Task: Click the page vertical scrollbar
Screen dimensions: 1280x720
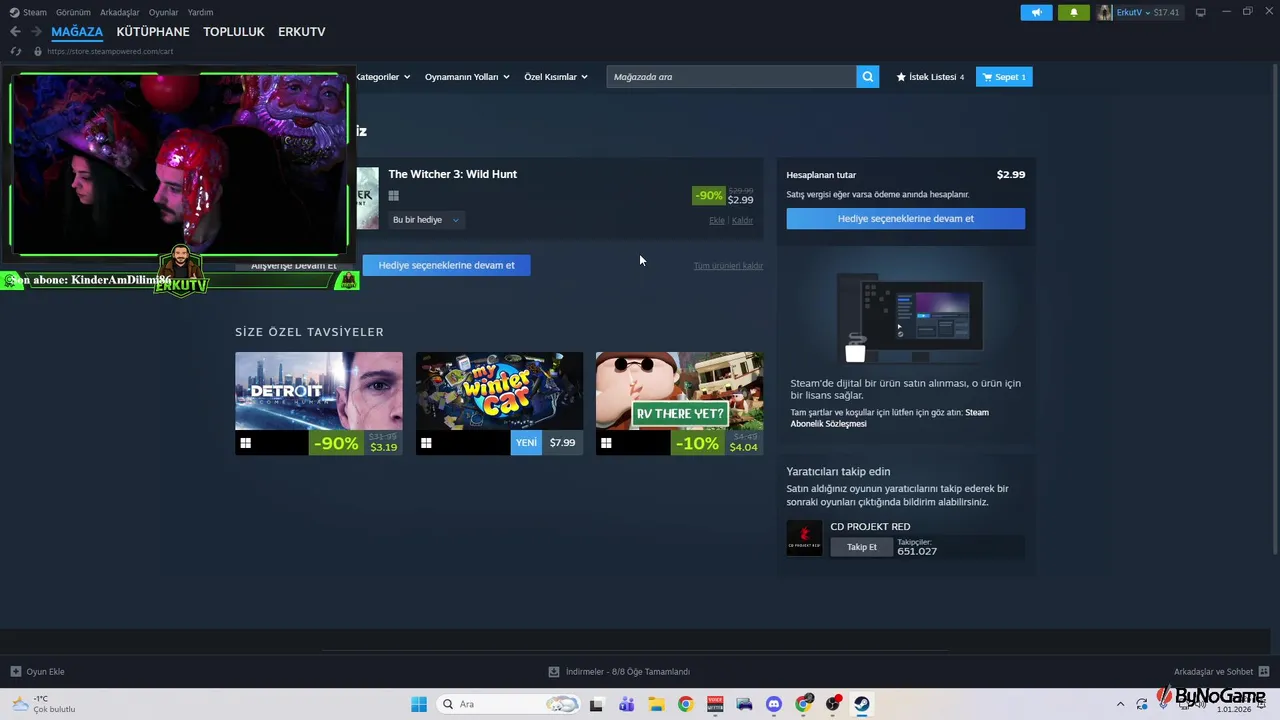Action: [1274, 310]
